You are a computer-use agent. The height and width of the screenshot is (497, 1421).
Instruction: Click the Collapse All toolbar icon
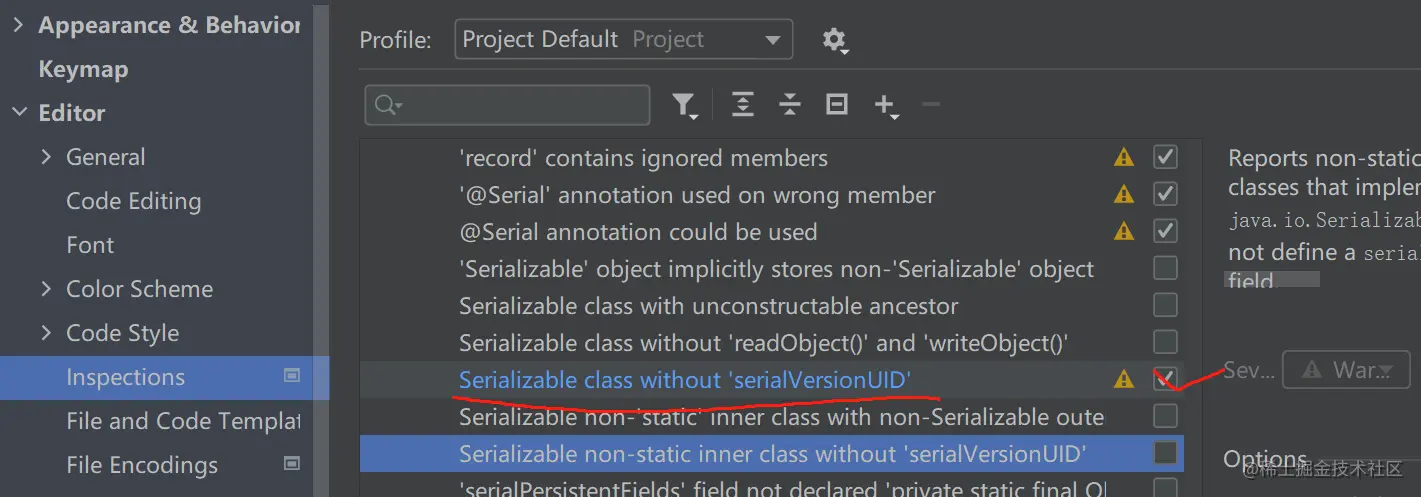pos(790,105)
